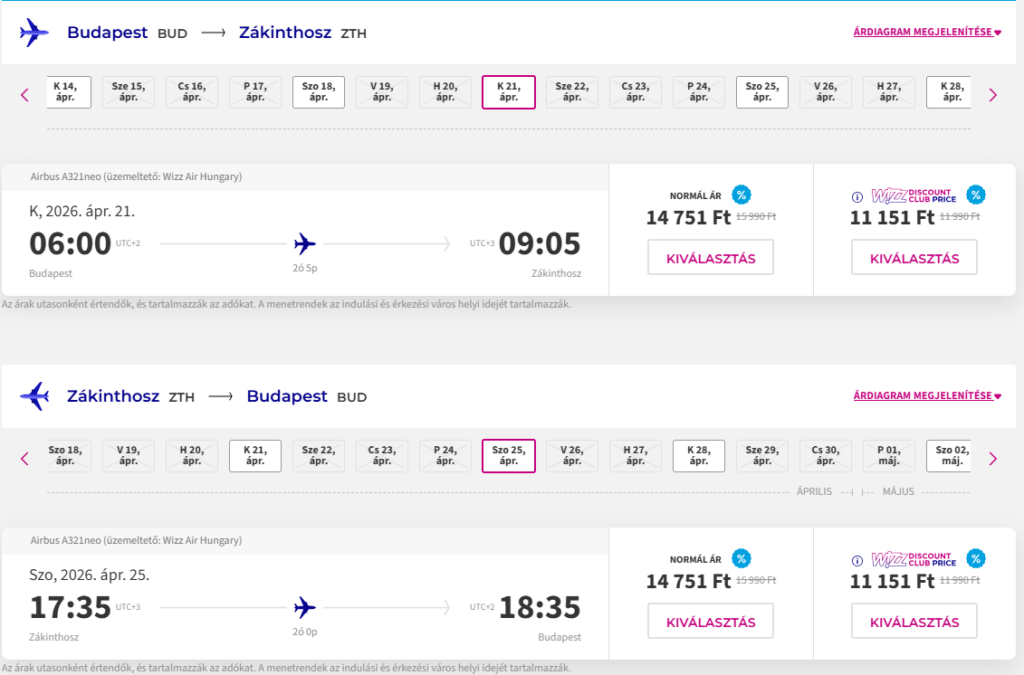Click outbound Discount Club percent badge
Screen dimensions: 1024x675
click(975, 194)
